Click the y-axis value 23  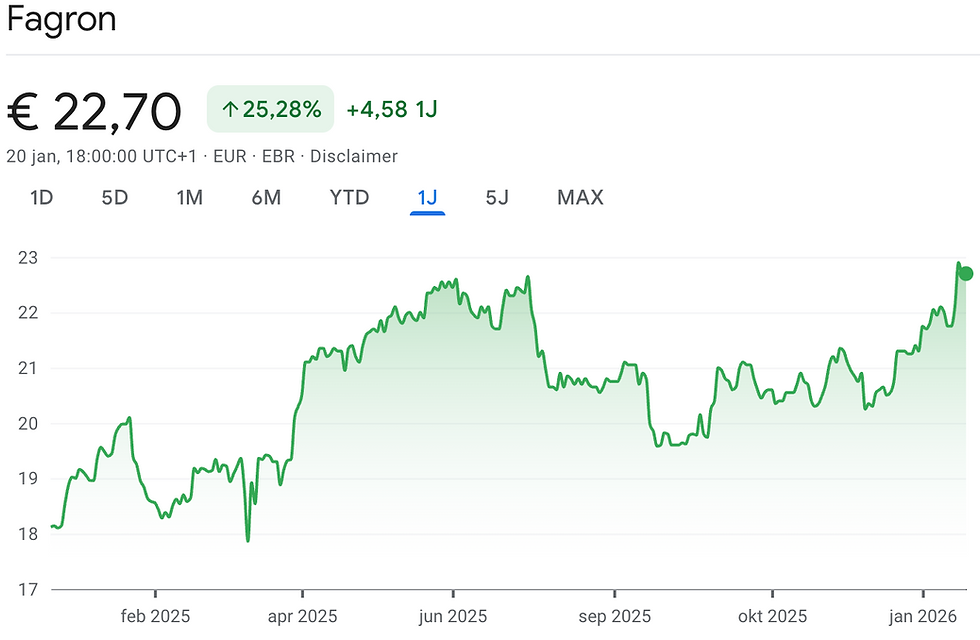point(28,258)
